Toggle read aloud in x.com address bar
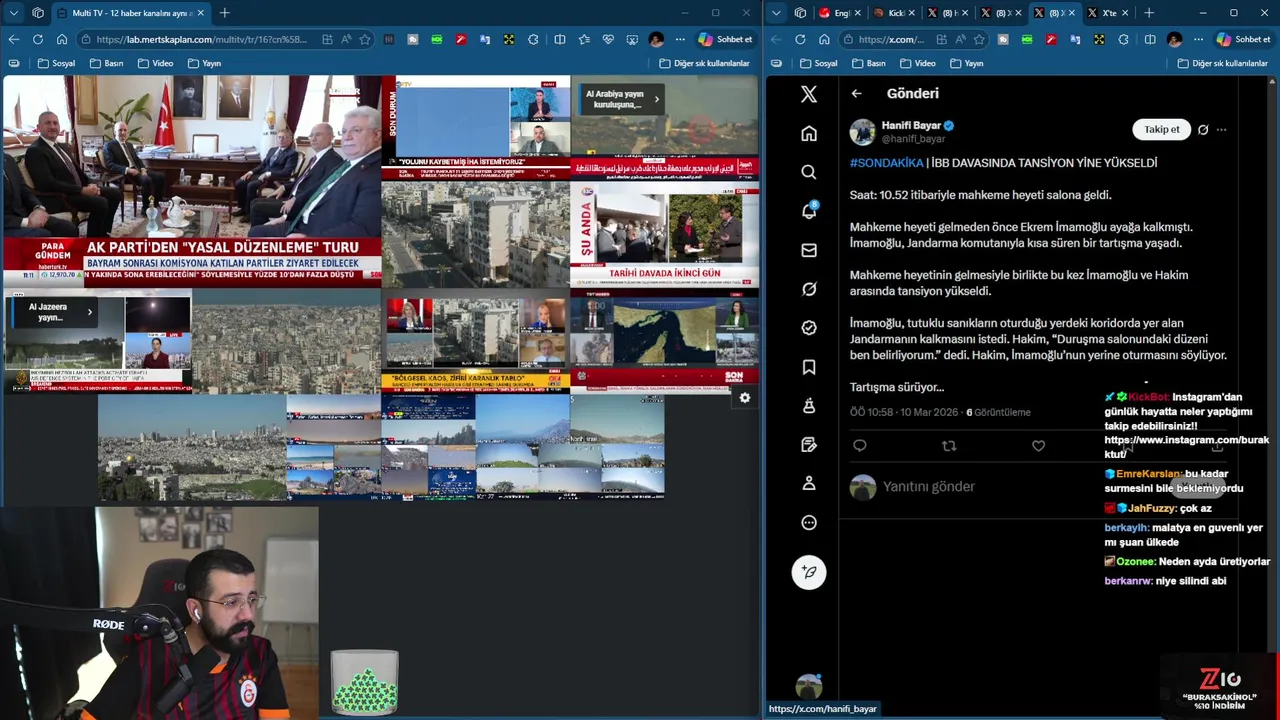This screenshot has height=720, width=1280. 959,39
